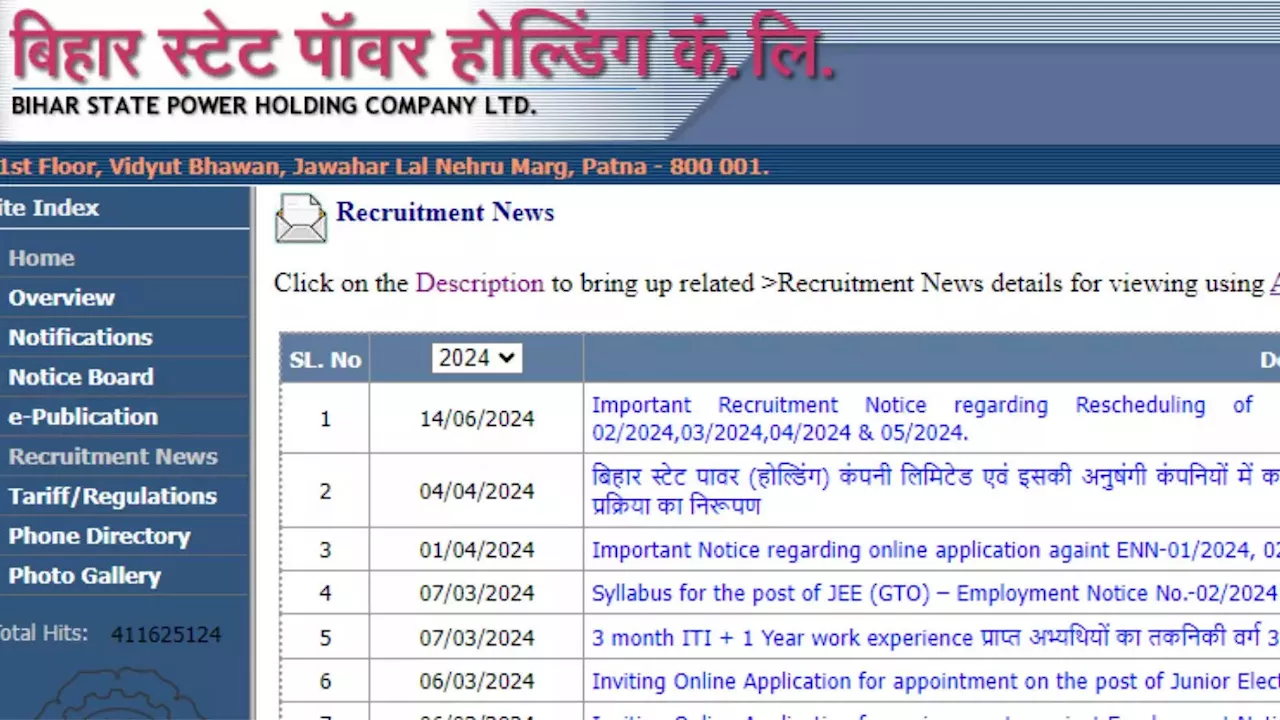1280x720 pixels.
Task: Open the Notifications section
Action: click(x=81, y=337)
